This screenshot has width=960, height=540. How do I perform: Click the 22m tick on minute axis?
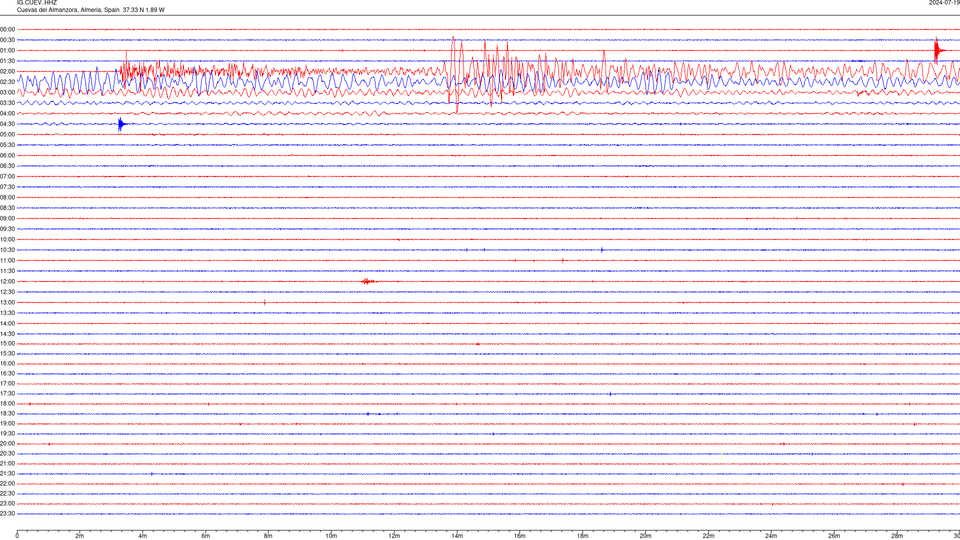pyautogui.click(x=708, y=536)
